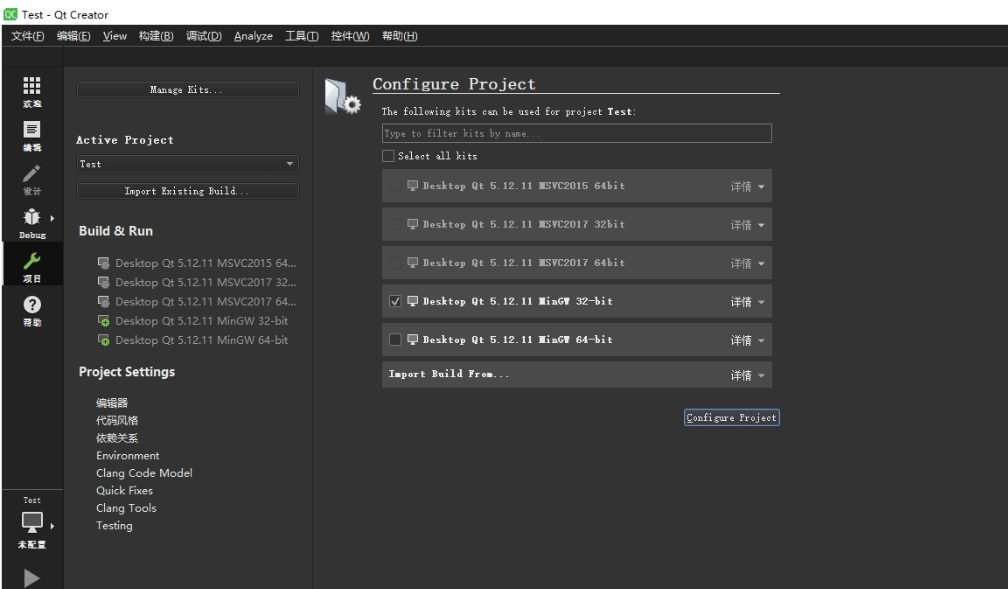
Task: Check the MSVC2015 64bit kit checkbox
Action: (x=395, y=185)
